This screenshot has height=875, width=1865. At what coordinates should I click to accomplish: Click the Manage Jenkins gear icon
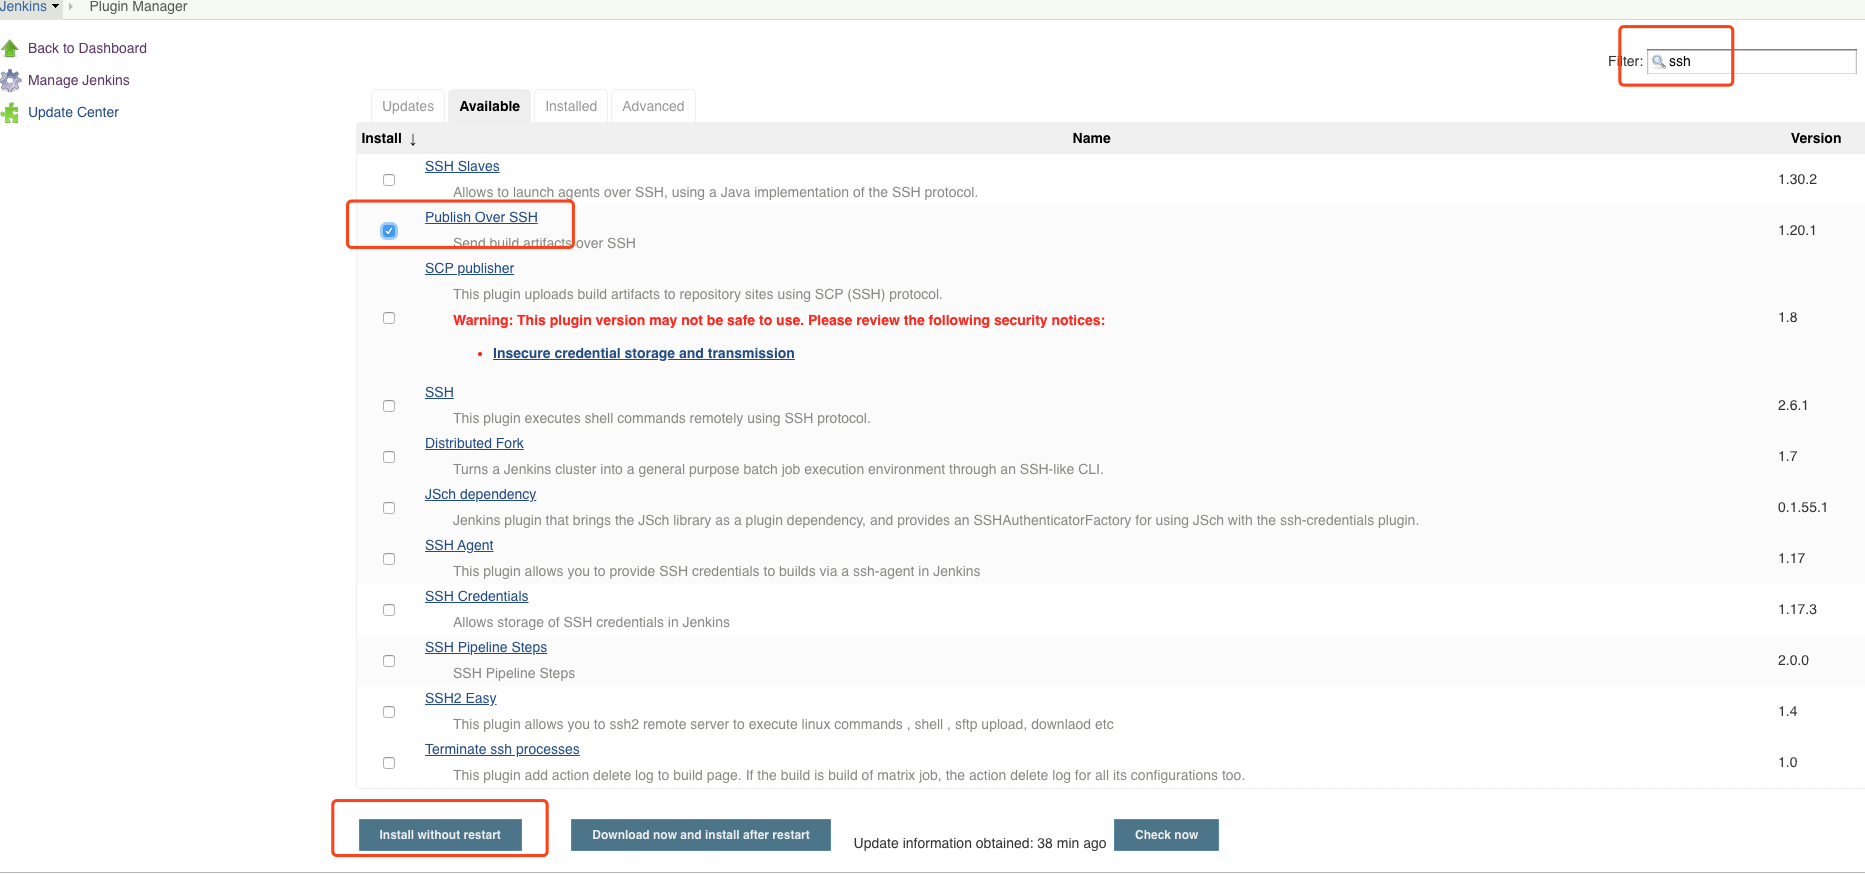pos(10,80)
